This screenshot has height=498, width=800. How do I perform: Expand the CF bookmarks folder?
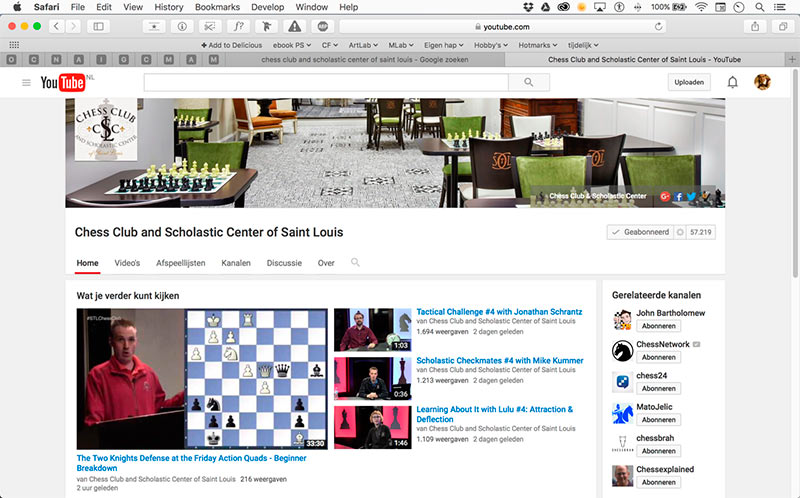[329, 45]
